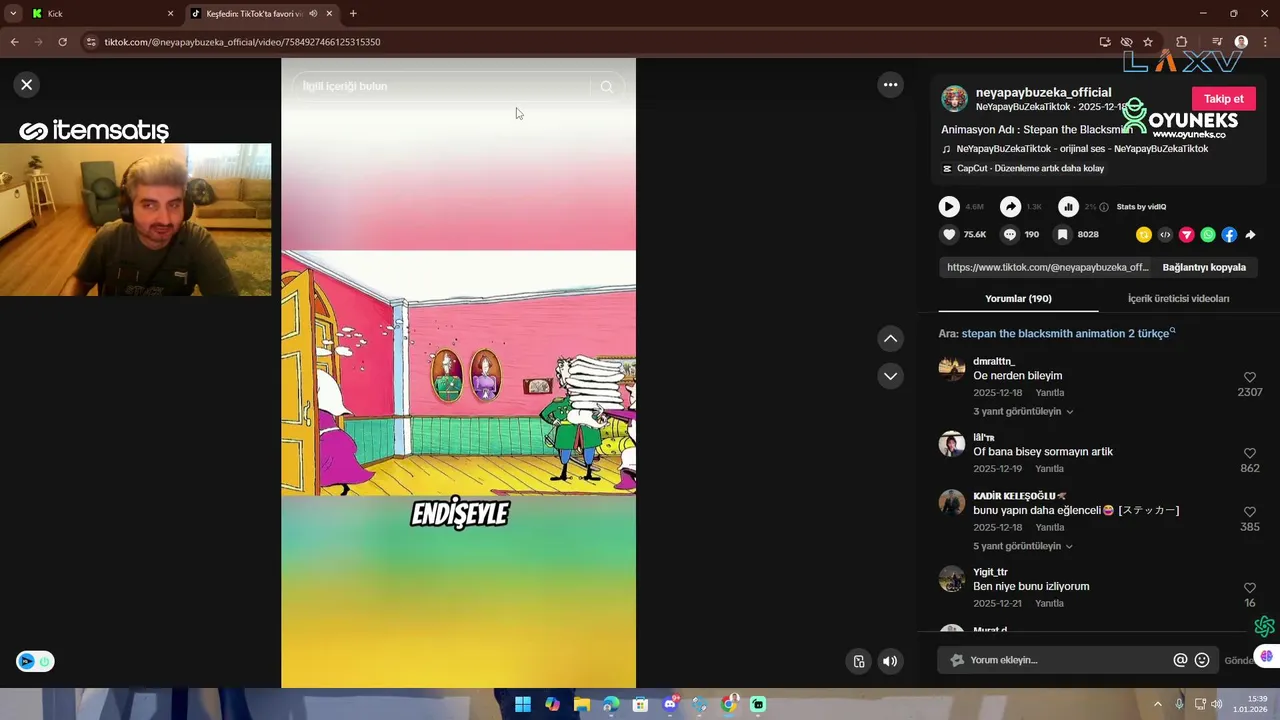Image resolution: width=1280 pixels, height=720 pixels.
Task: Click the yellow repost icon
Action: [1144, 235]
